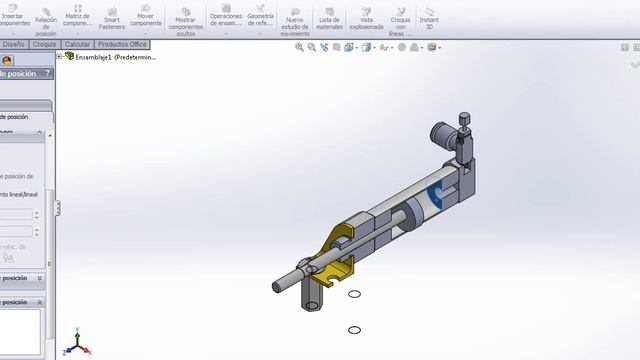Switch to Croquis tab

click(44, 44)
